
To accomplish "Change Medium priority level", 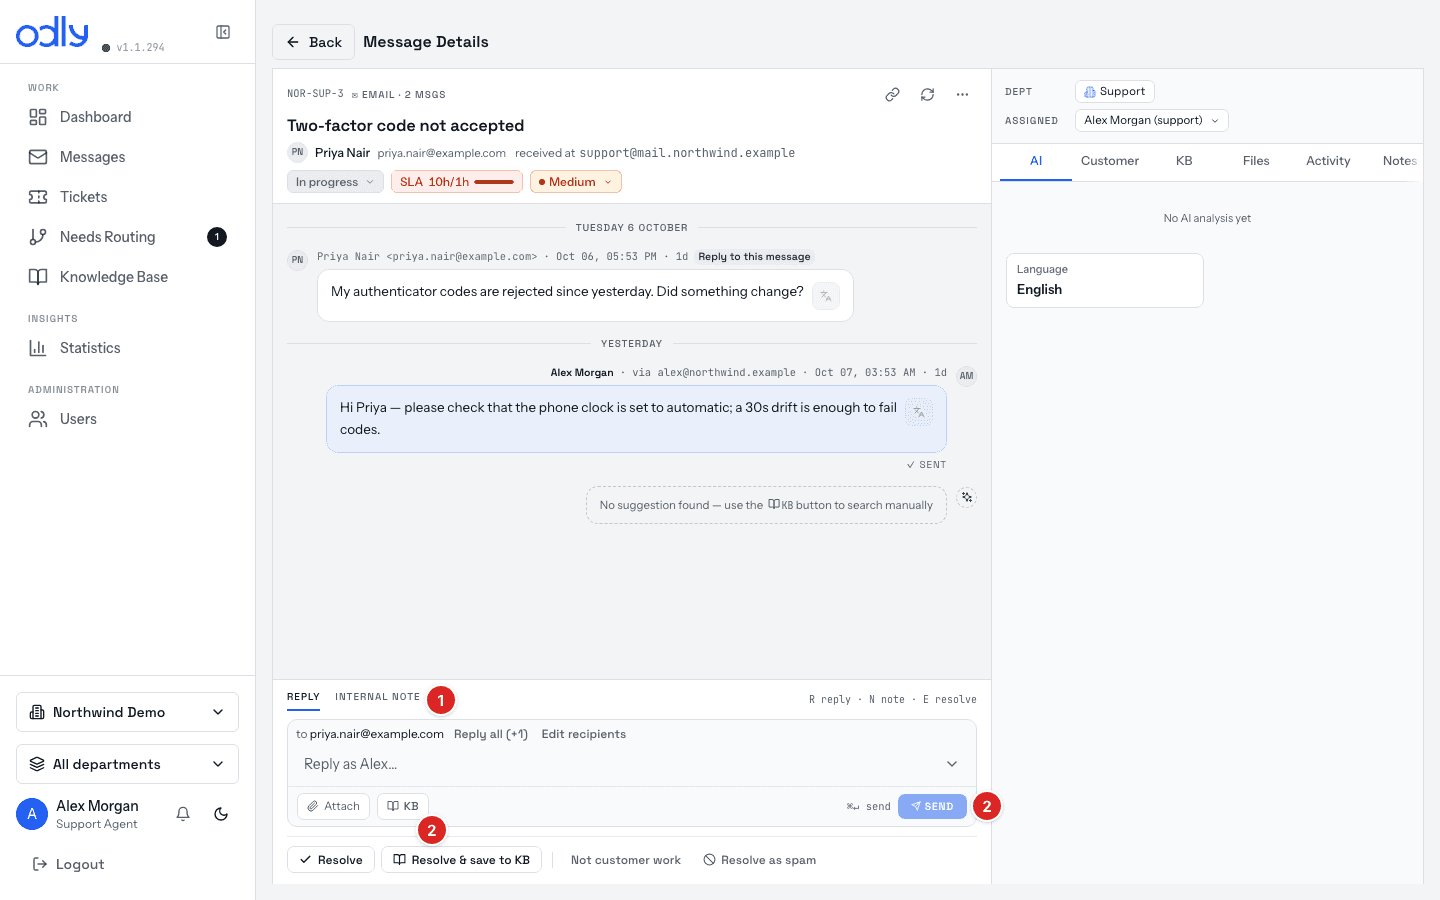I will coord(576,182).
